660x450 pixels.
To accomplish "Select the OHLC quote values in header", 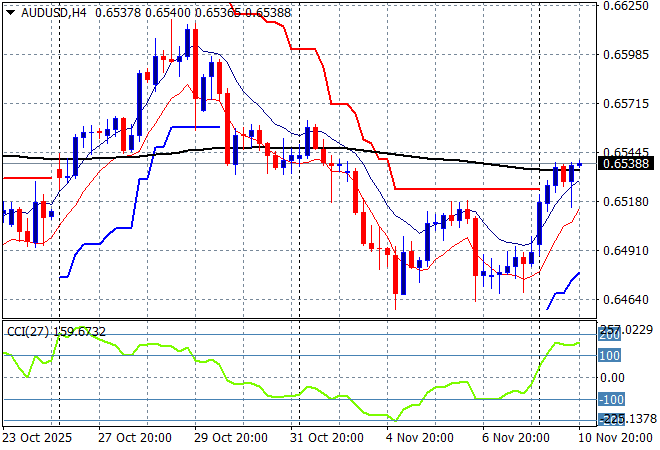I will click(193, 13).
